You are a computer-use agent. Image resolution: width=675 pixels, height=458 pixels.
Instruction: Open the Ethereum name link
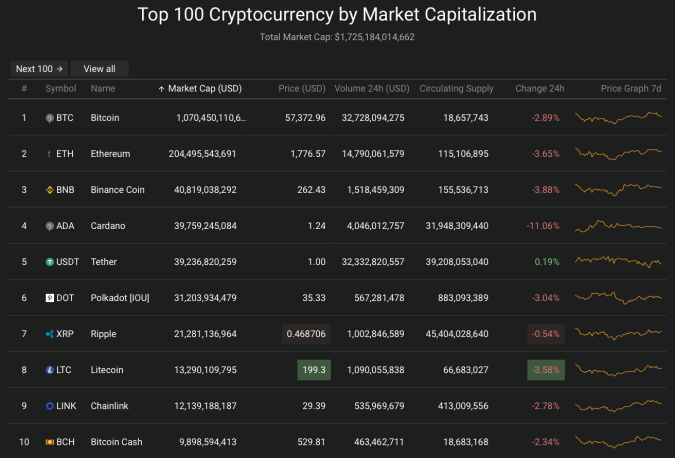pyautogui.click(x=110, y=154)
